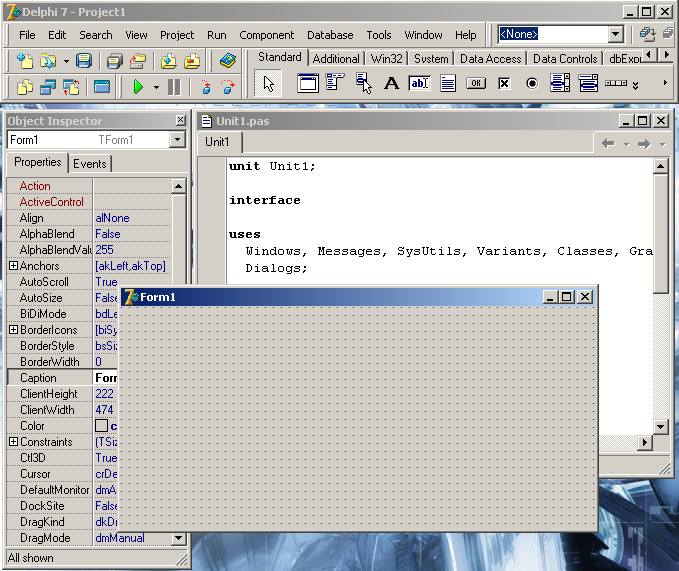Open the Project menu
The image size is (679, 571).
(x=177, y=35)
